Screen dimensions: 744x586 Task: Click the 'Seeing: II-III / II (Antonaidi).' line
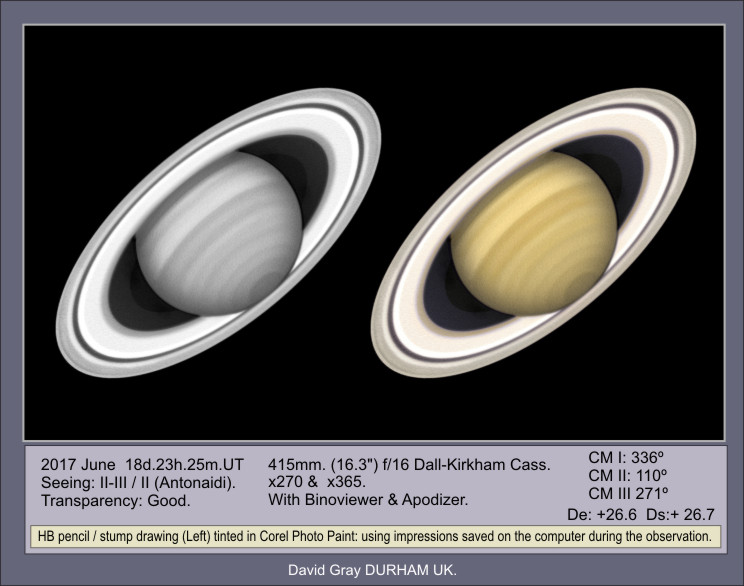139,483
